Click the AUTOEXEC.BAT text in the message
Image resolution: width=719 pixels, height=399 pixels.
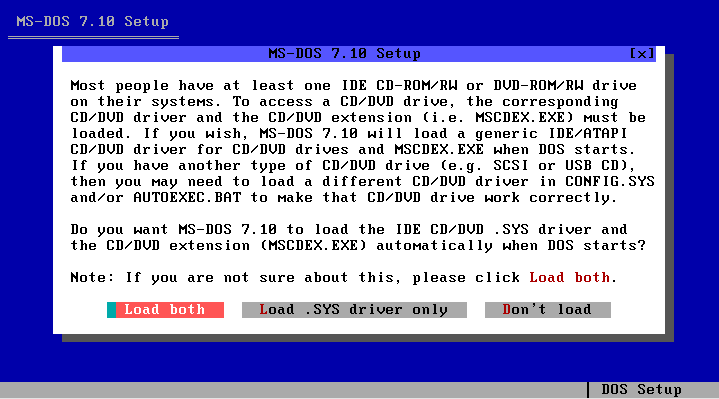pos(187,198)
